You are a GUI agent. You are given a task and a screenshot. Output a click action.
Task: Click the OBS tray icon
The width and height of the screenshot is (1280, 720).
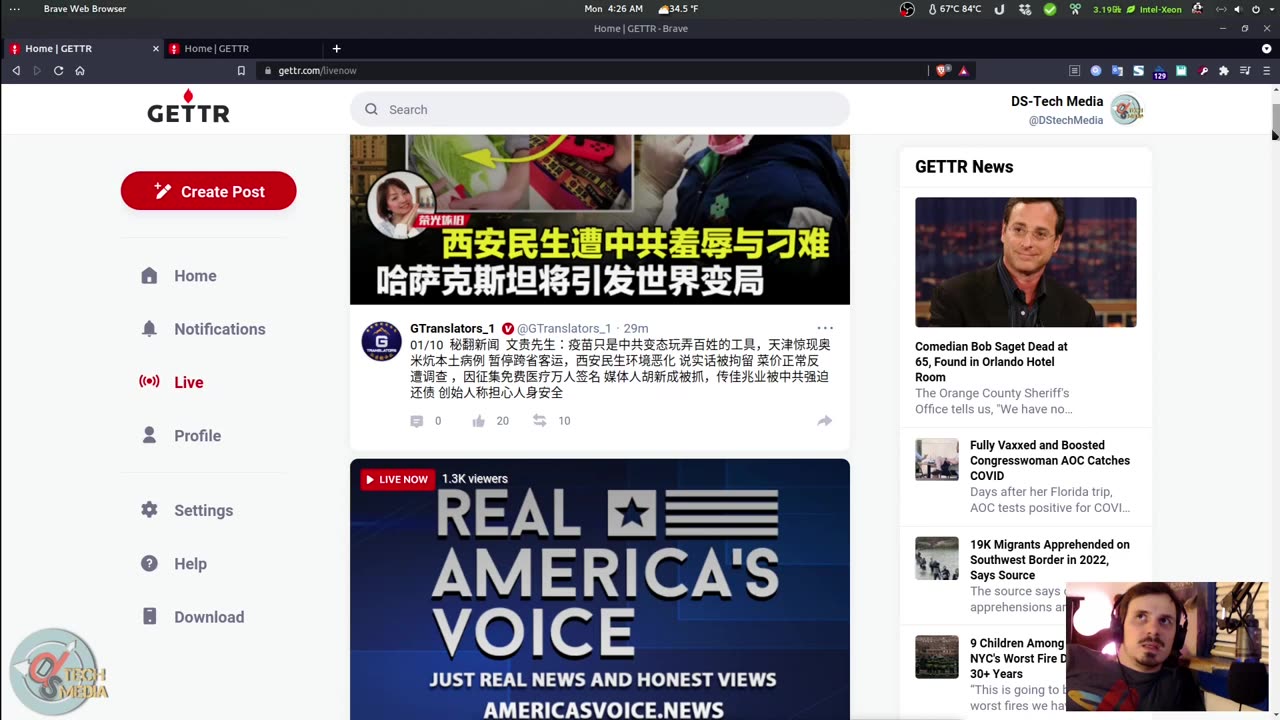(x=907, y=9)
